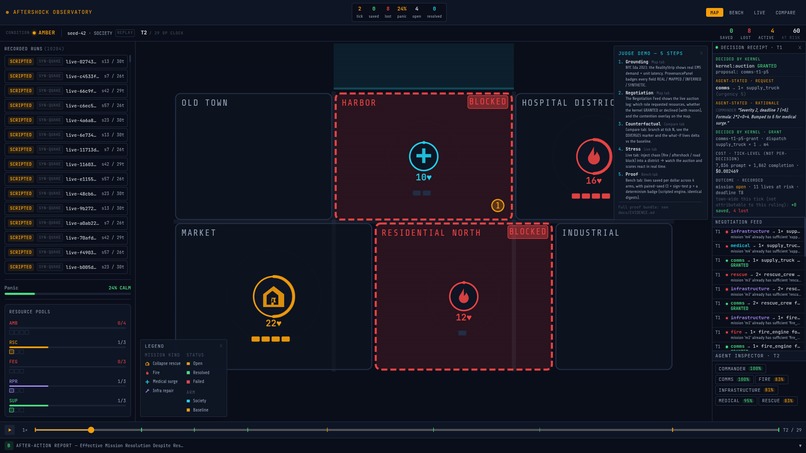Select the Market collapse rescue mission icon
The height and width of the screenshot is (453, 806).
pos(273,297)
